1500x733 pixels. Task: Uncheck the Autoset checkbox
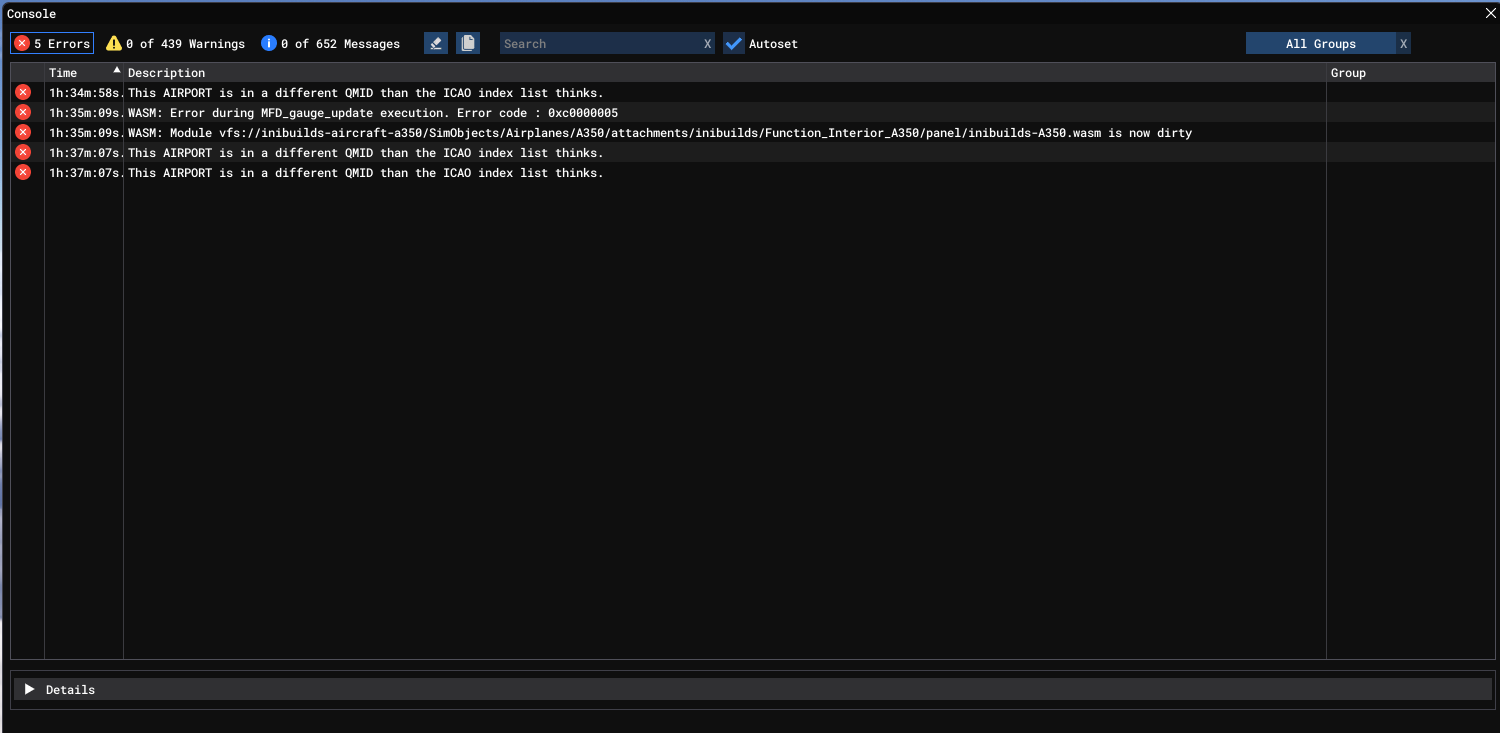(734, 44)
